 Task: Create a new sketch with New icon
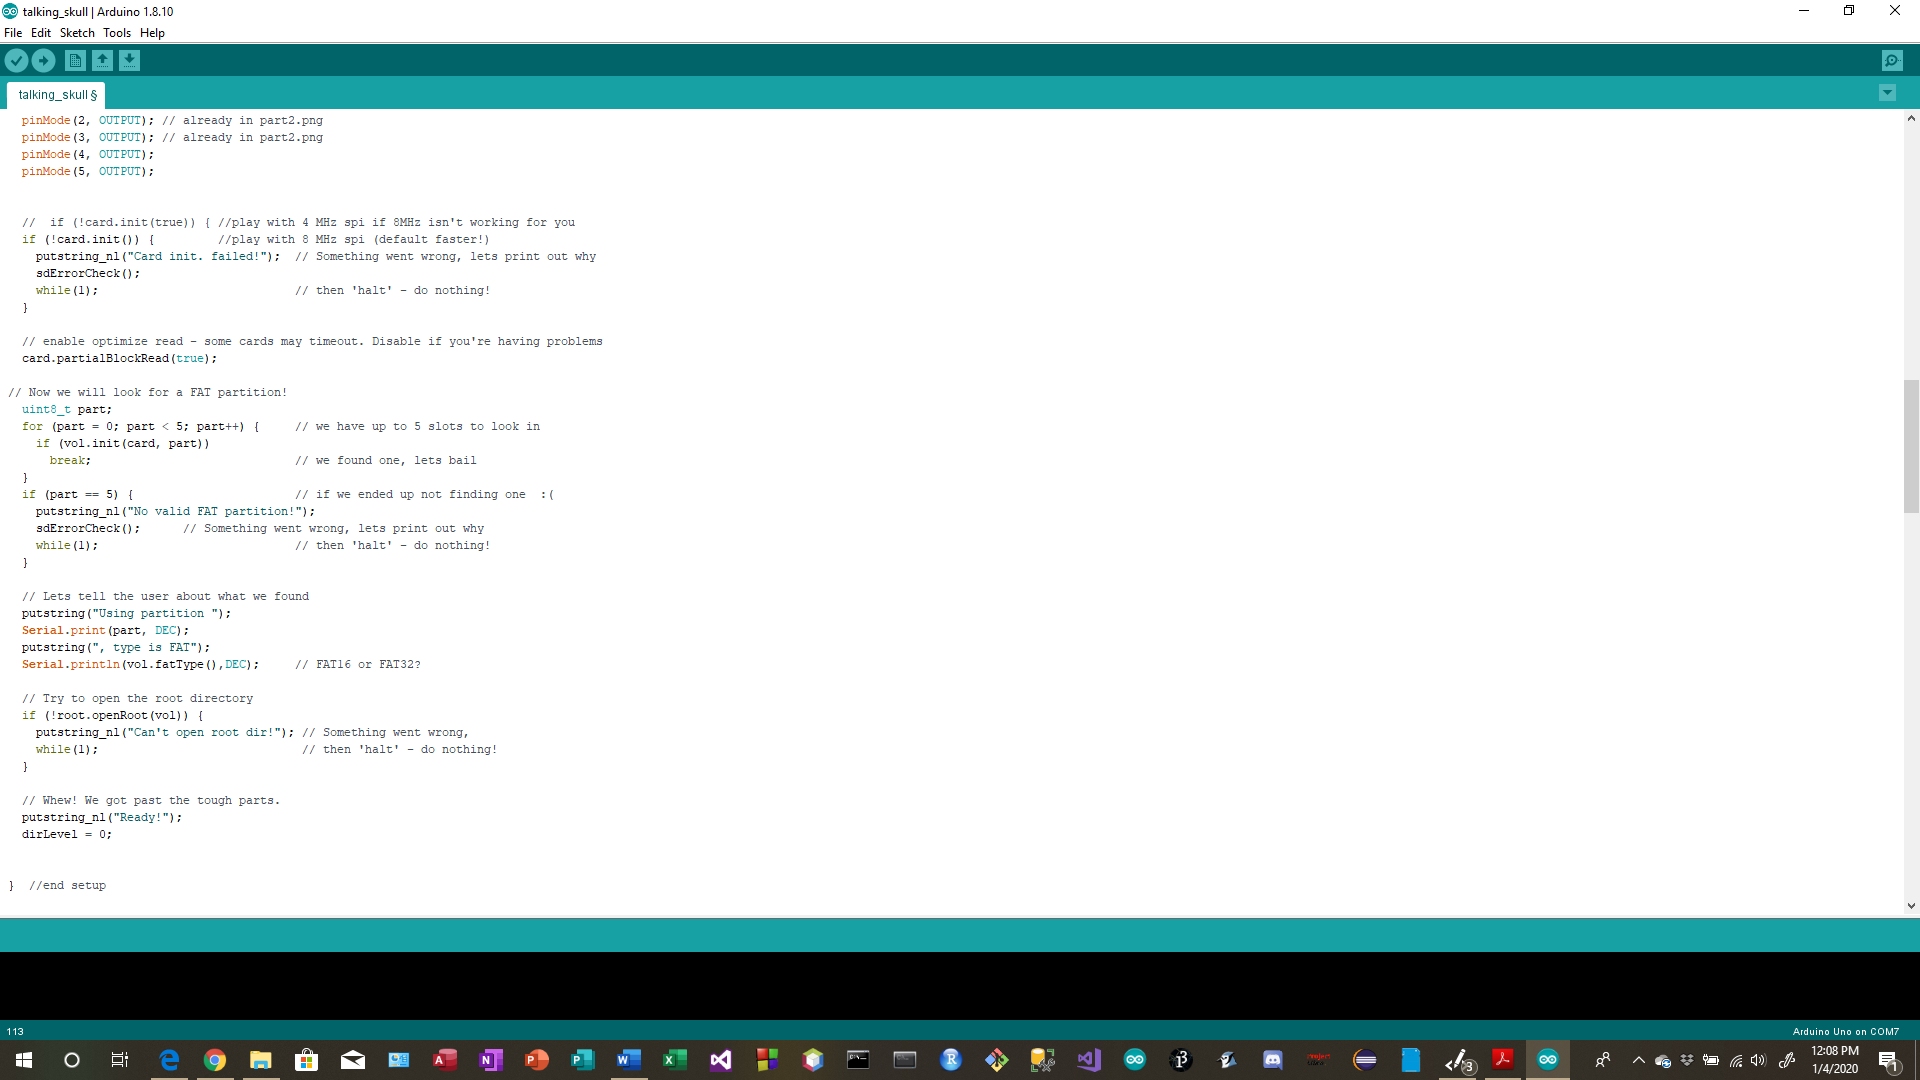coord(75,61)
